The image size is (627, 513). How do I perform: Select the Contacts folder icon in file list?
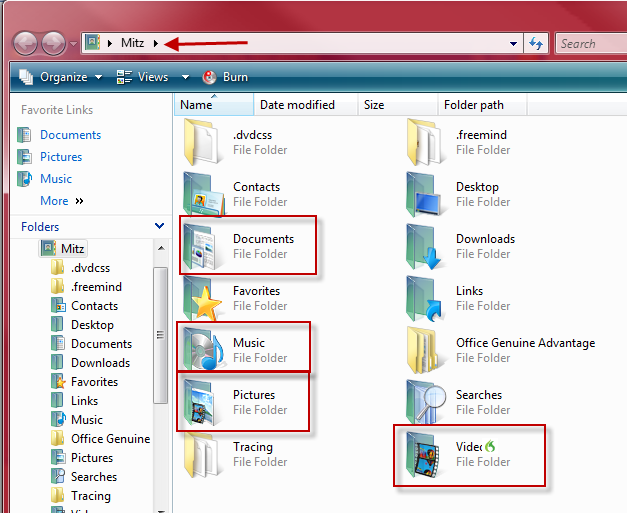point(203,194)
